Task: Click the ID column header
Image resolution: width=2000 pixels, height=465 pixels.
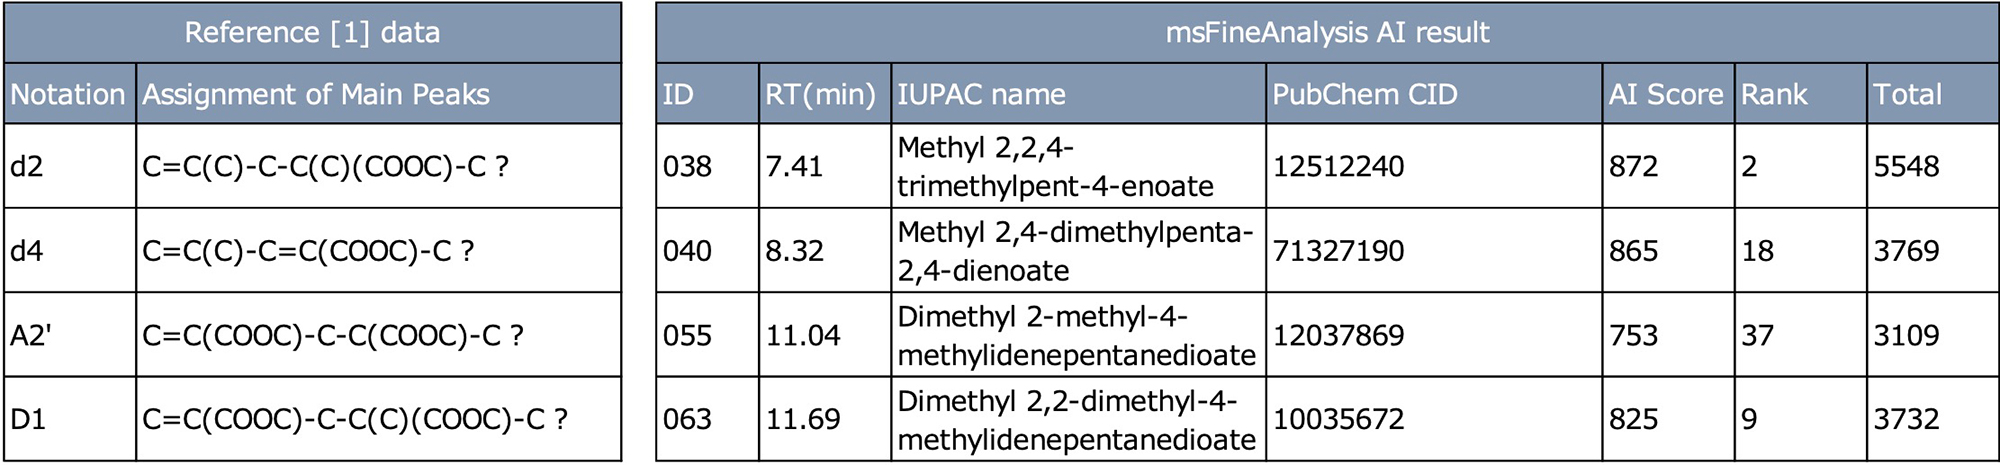Action: point(678,94)
